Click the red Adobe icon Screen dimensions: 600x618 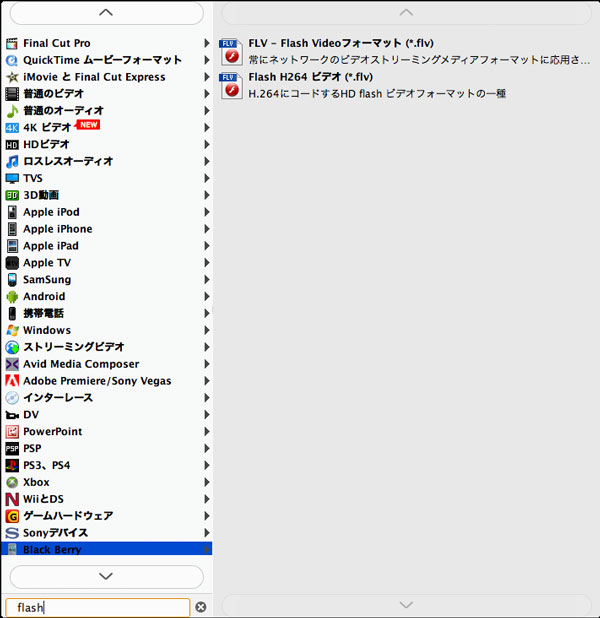(x=12, y=381)
